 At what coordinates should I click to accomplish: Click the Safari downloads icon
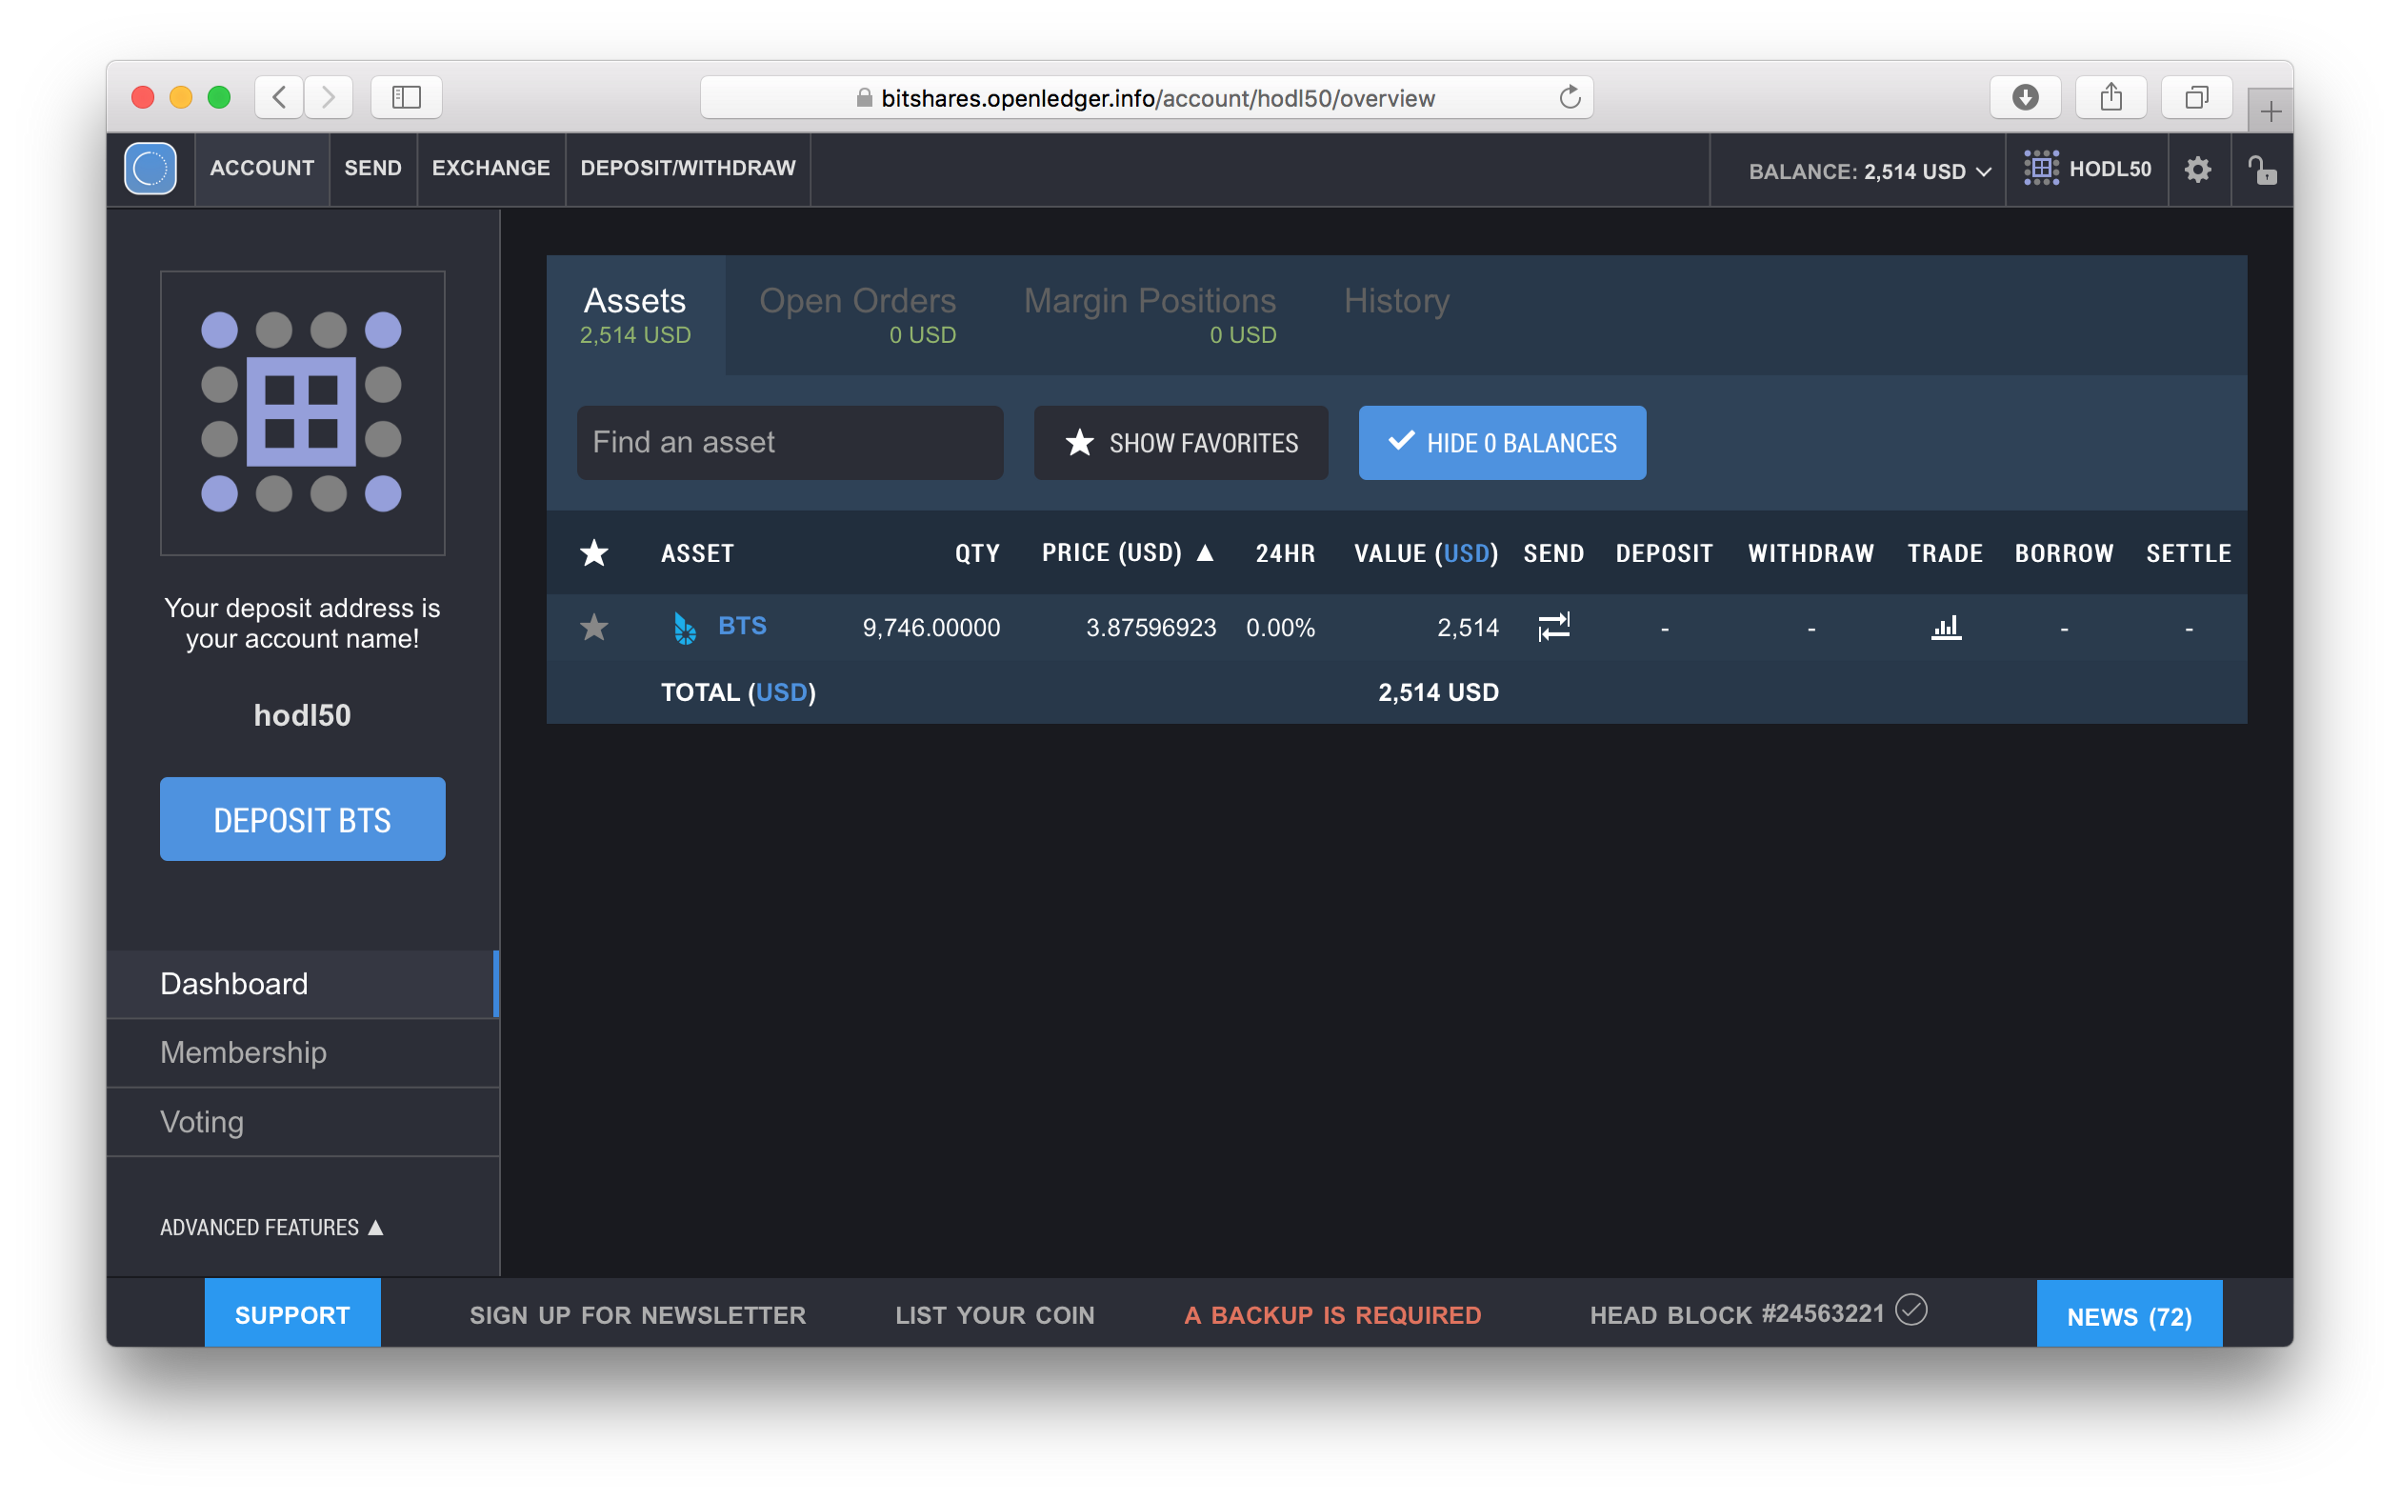pos(2025,97)
